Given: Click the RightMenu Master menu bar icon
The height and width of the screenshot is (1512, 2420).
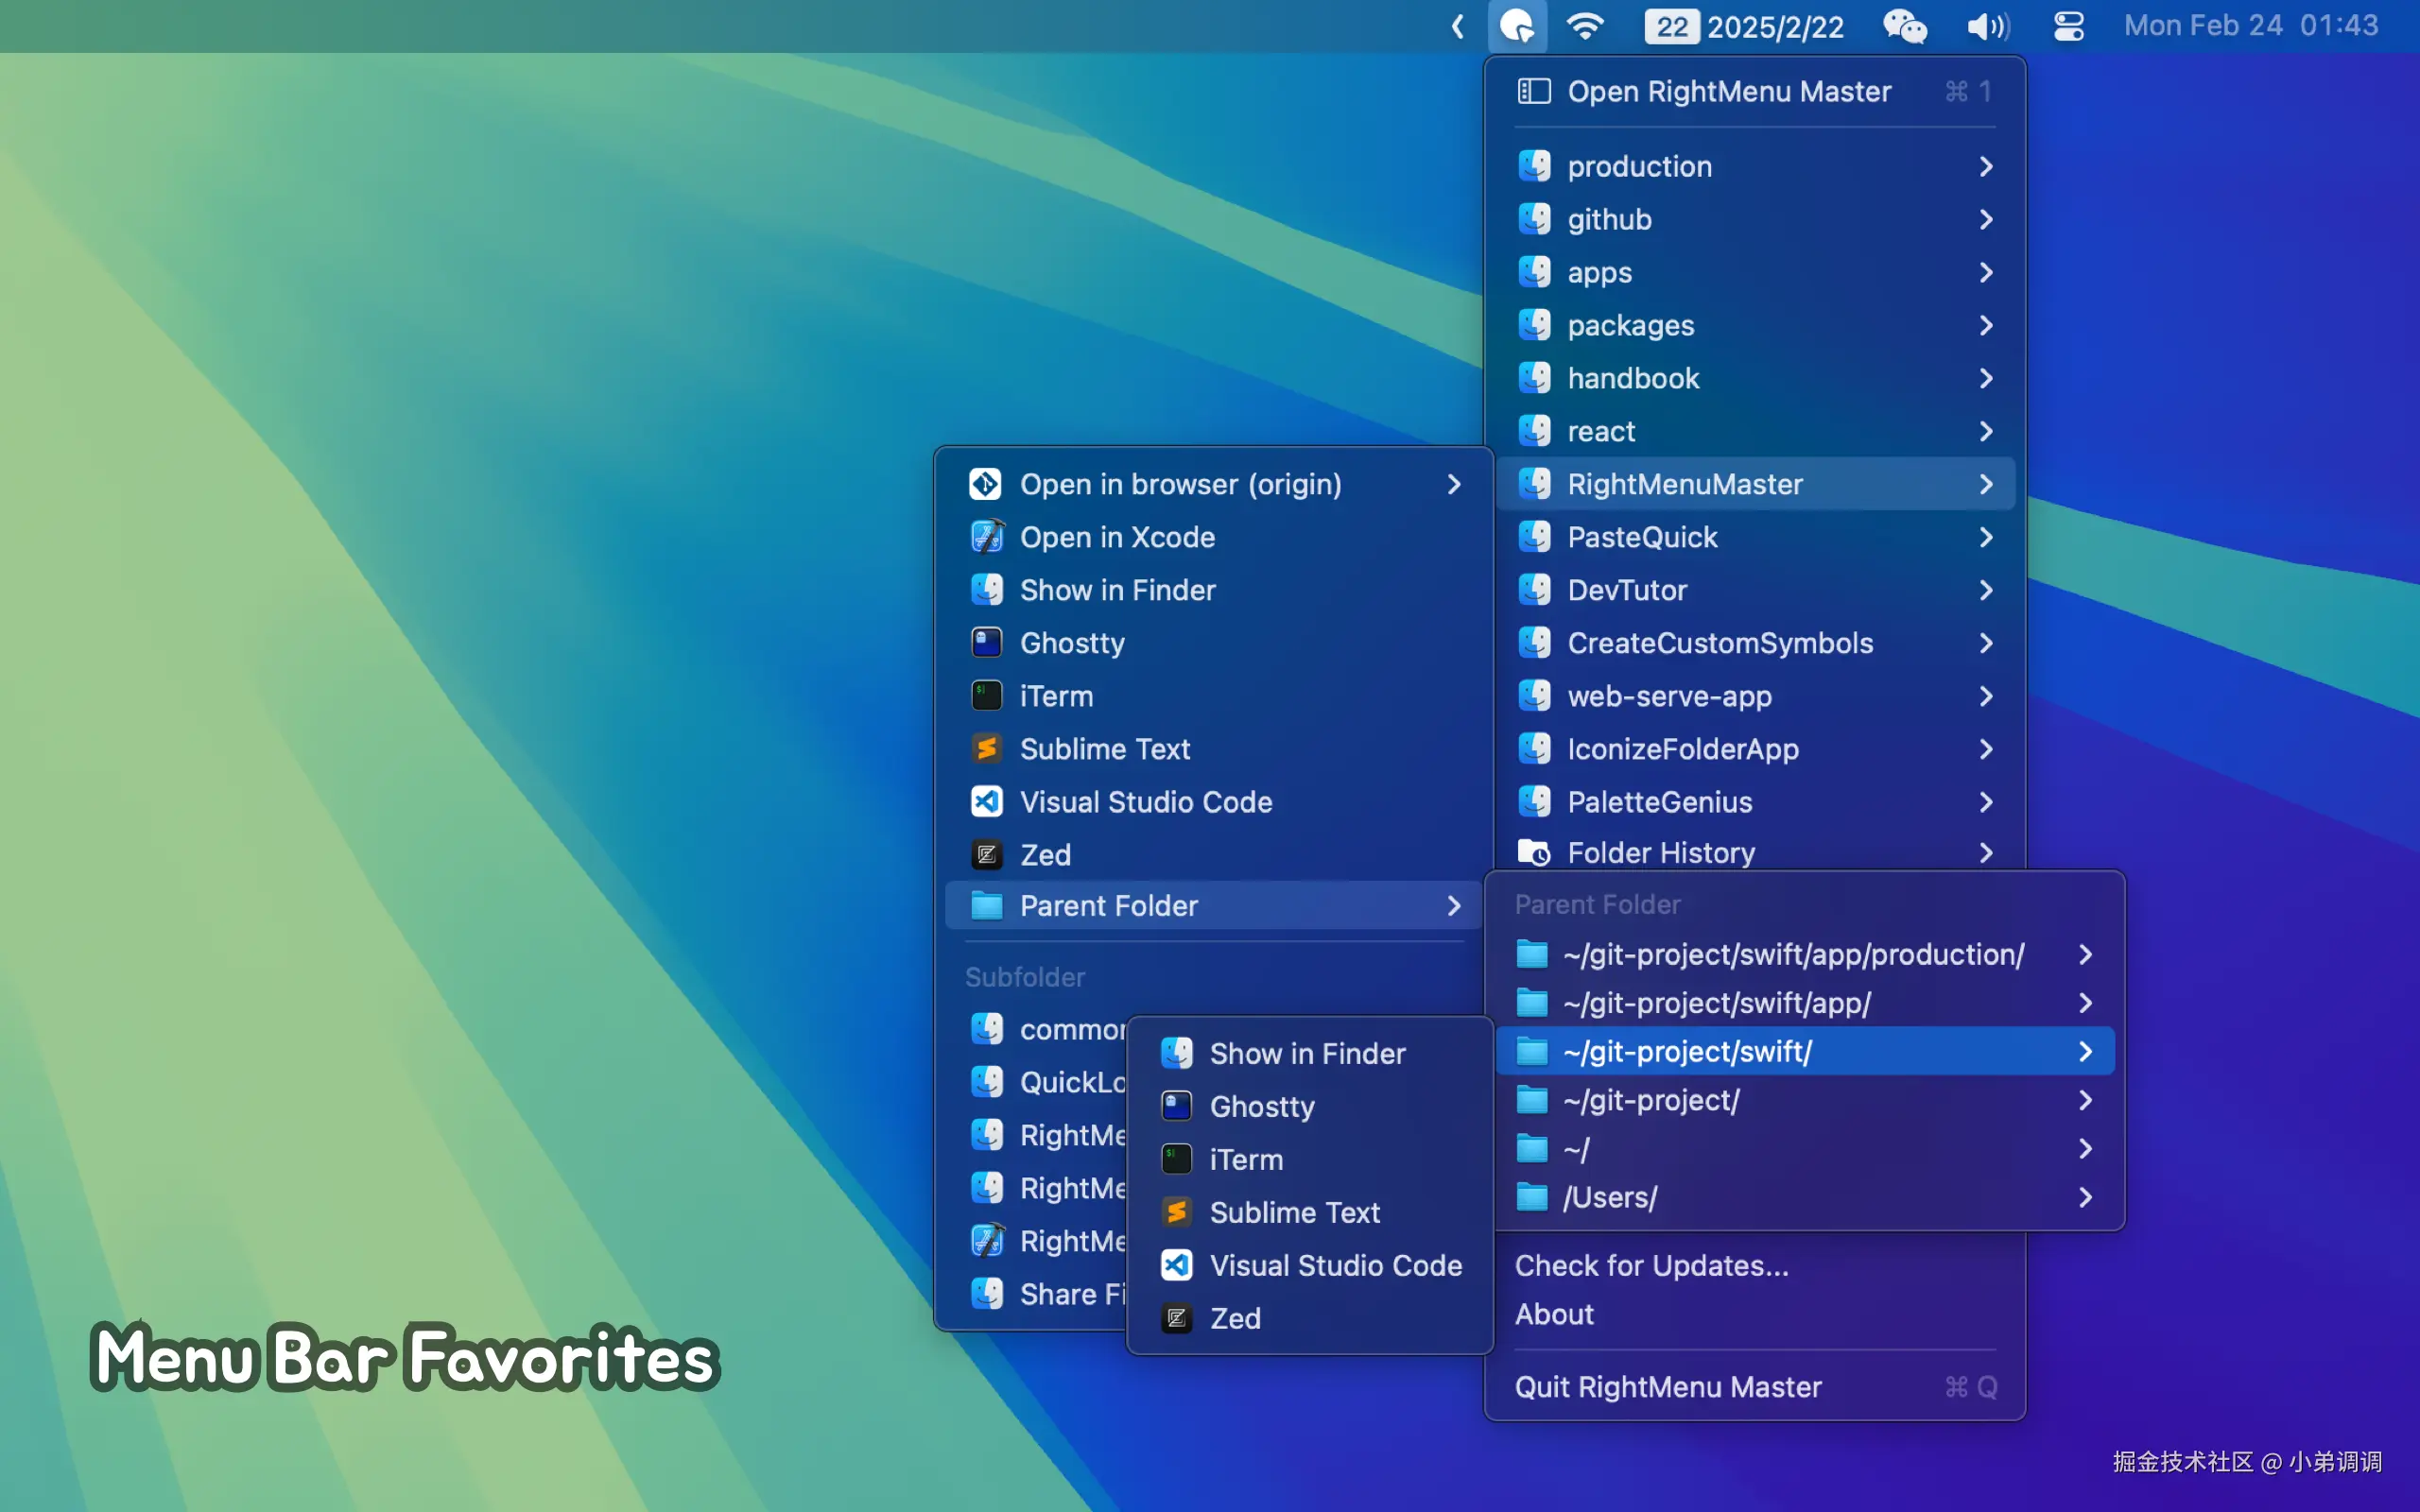Looking at the screenshot, I should coord(1517,26).
